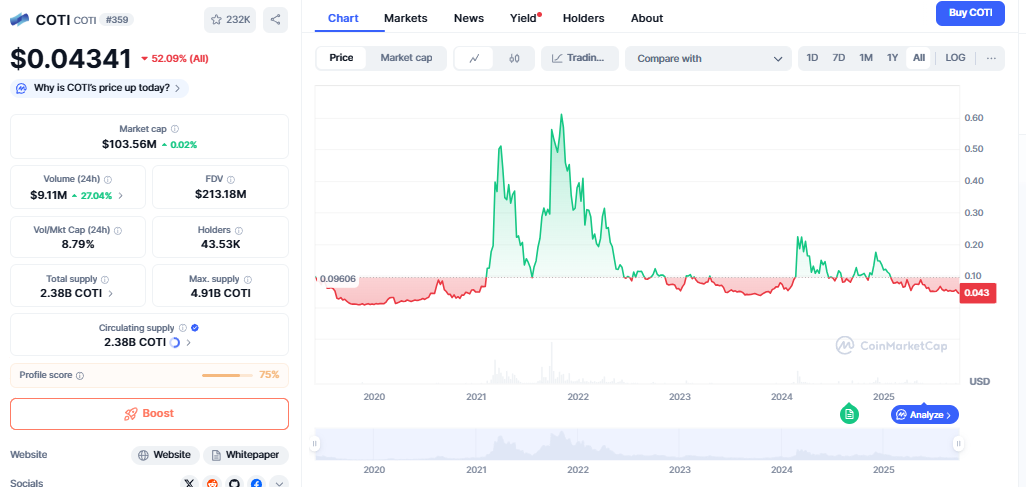Open Facebook social icon

pyautogui.click(x=256, y=483)
